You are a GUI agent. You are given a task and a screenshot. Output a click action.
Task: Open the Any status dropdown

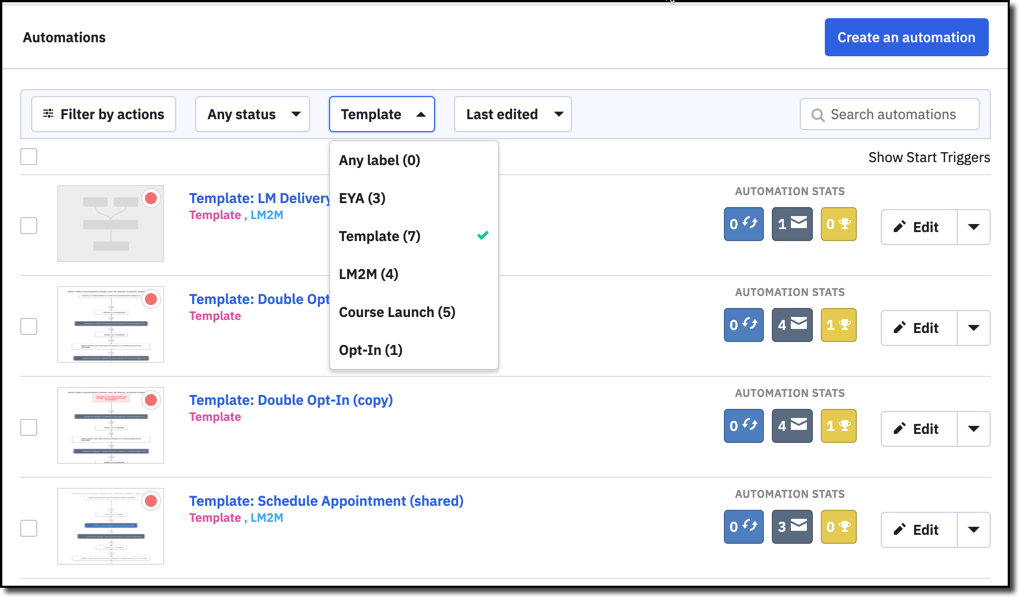click(x=253, y=114)
